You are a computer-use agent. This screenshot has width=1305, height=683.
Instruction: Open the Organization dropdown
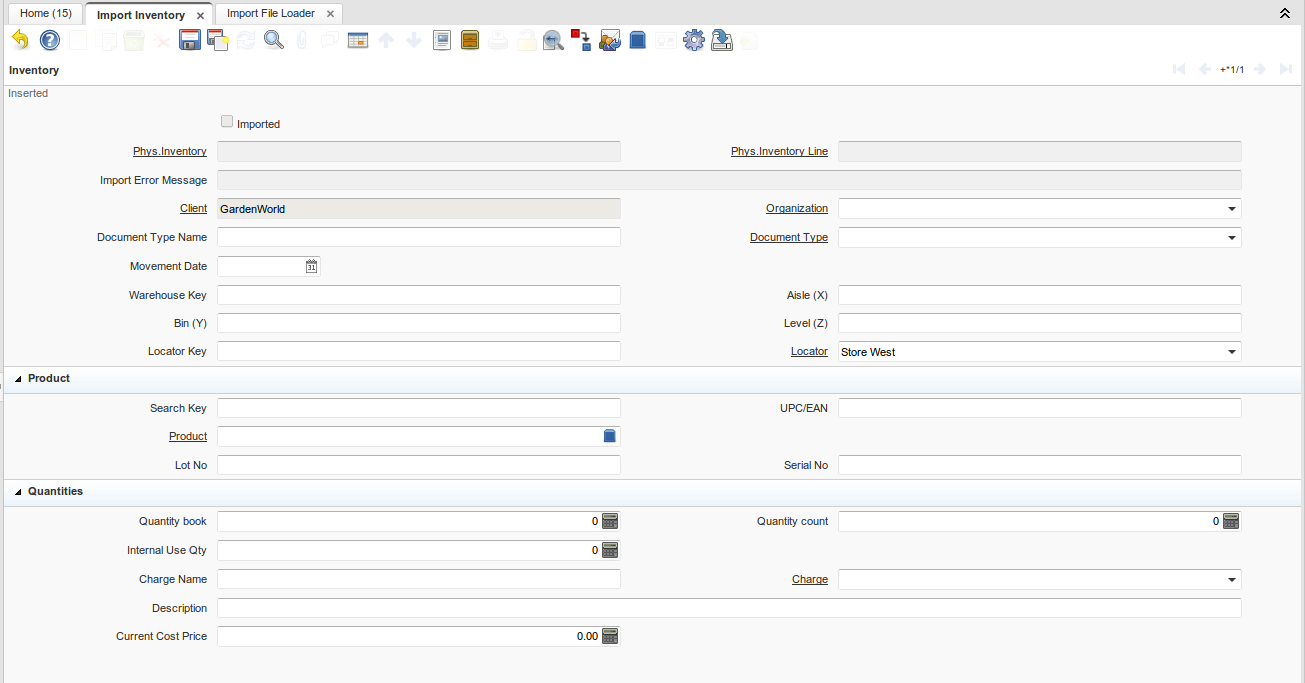pyautogui.click(x=1231, y=209)
